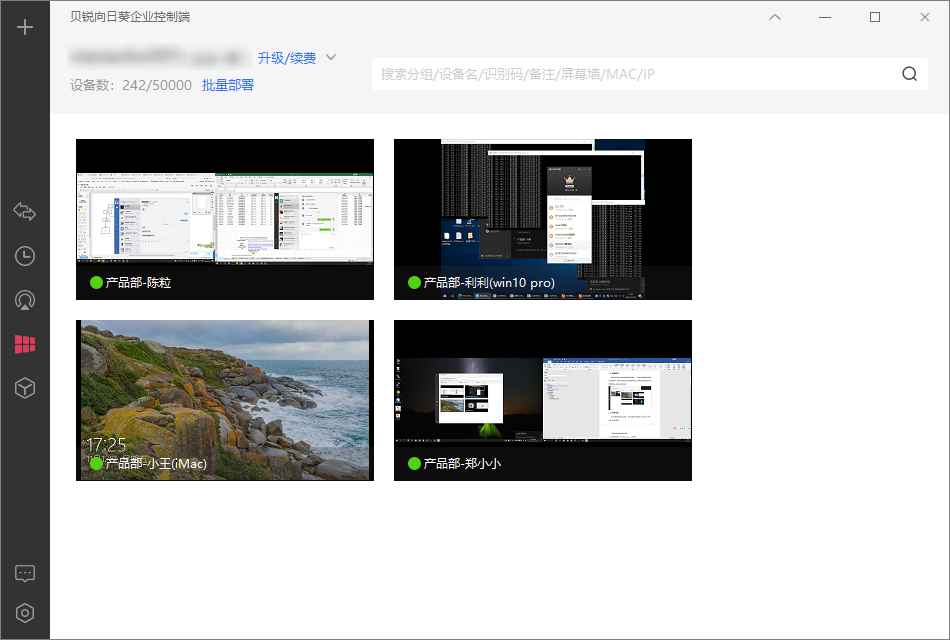Viewport: 950px width, 640px height.
Task: Open the chat message icon
Action: click(25, 573)
